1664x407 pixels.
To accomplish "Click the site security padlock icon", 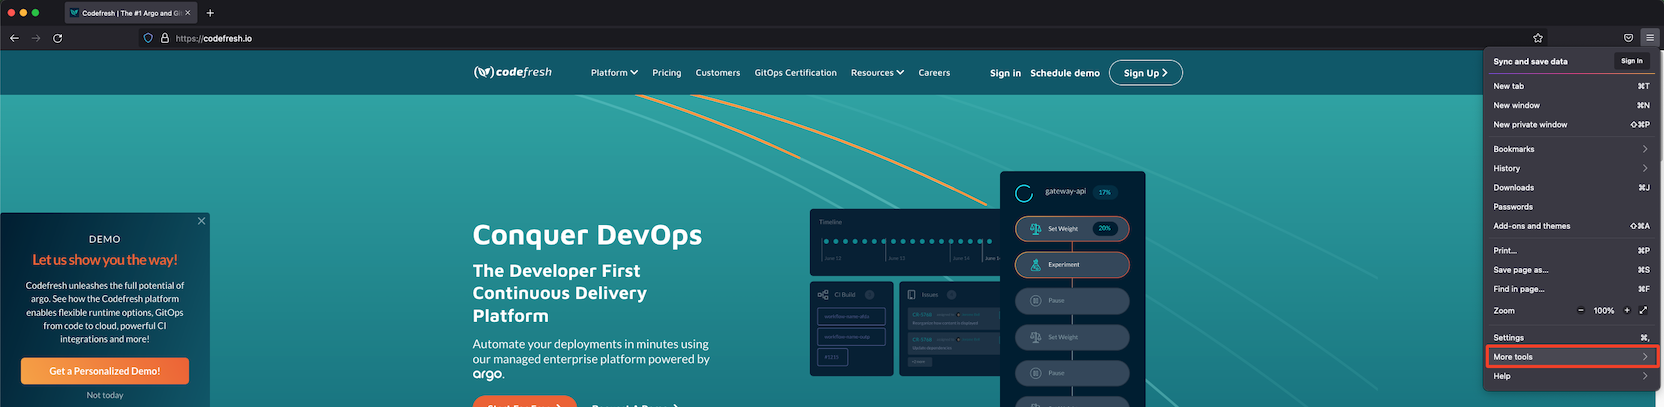I will 165,38.
